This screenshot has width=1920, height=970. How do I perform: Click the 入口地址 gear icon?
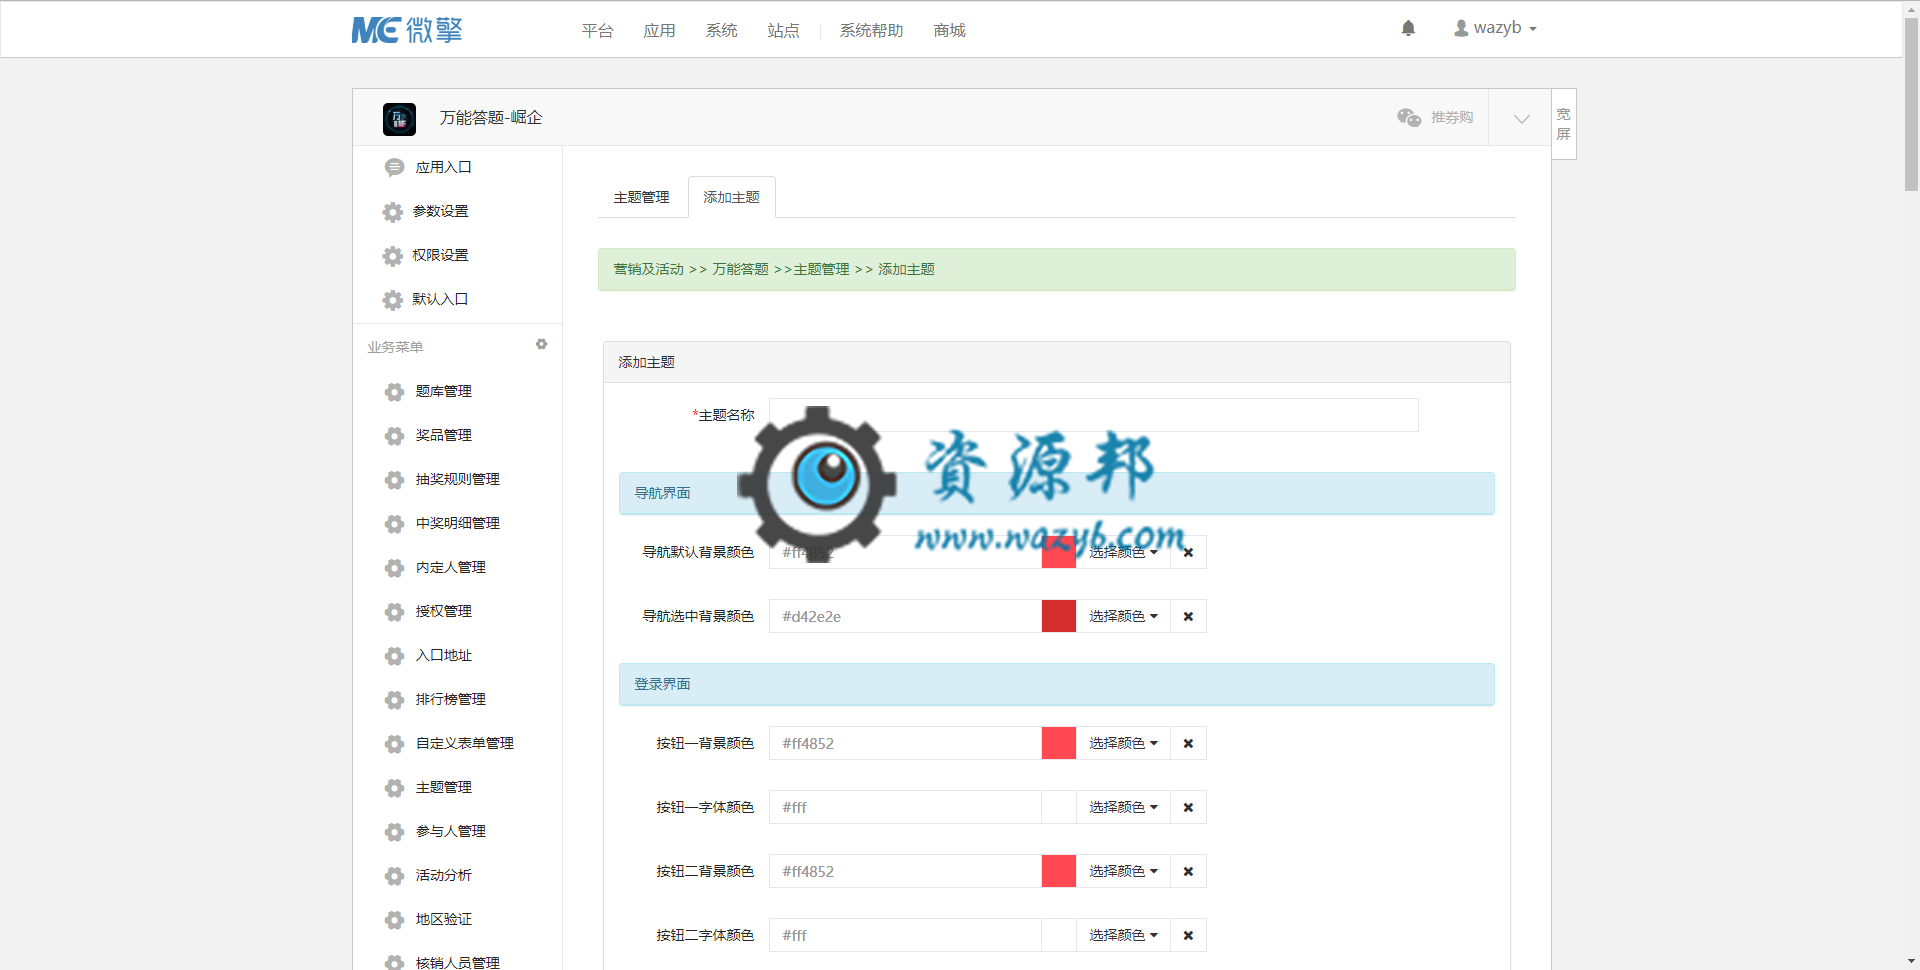tap(394, 656)
